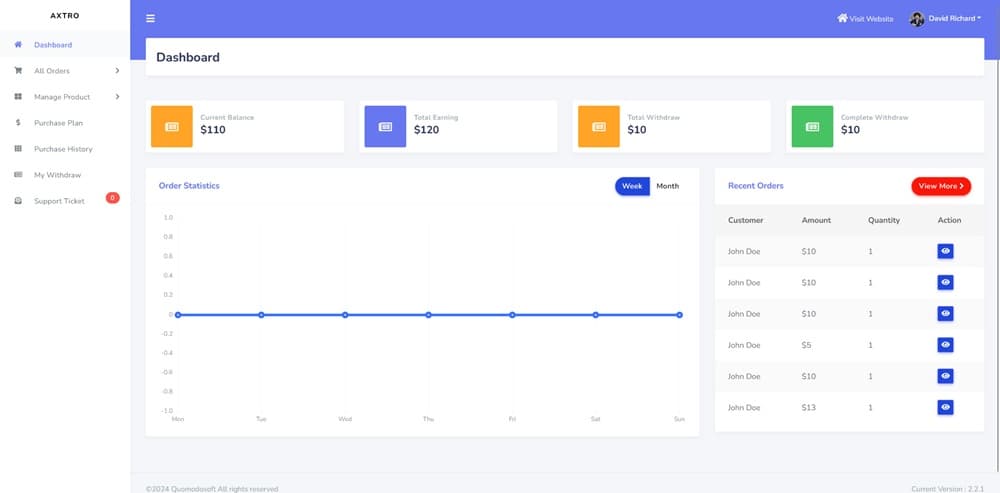Viewport: 1000px width, 493px height.
Task: View details of the $5 order
Action: [945, 345]
